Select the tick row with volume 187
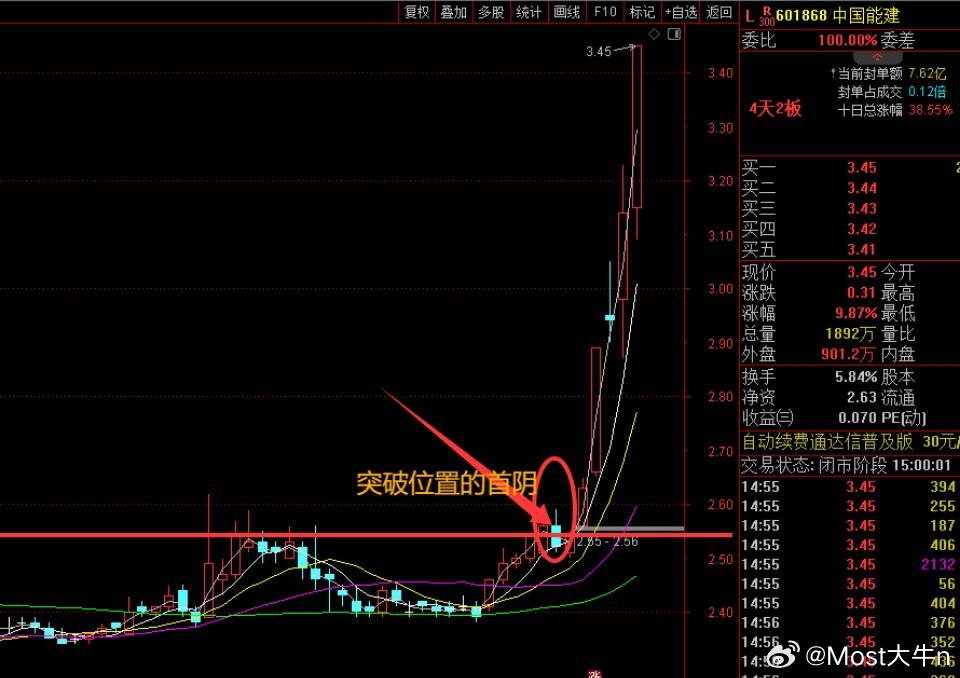This screenshot has width=960, height=678. pyautogui.click(x=850, y=525)
